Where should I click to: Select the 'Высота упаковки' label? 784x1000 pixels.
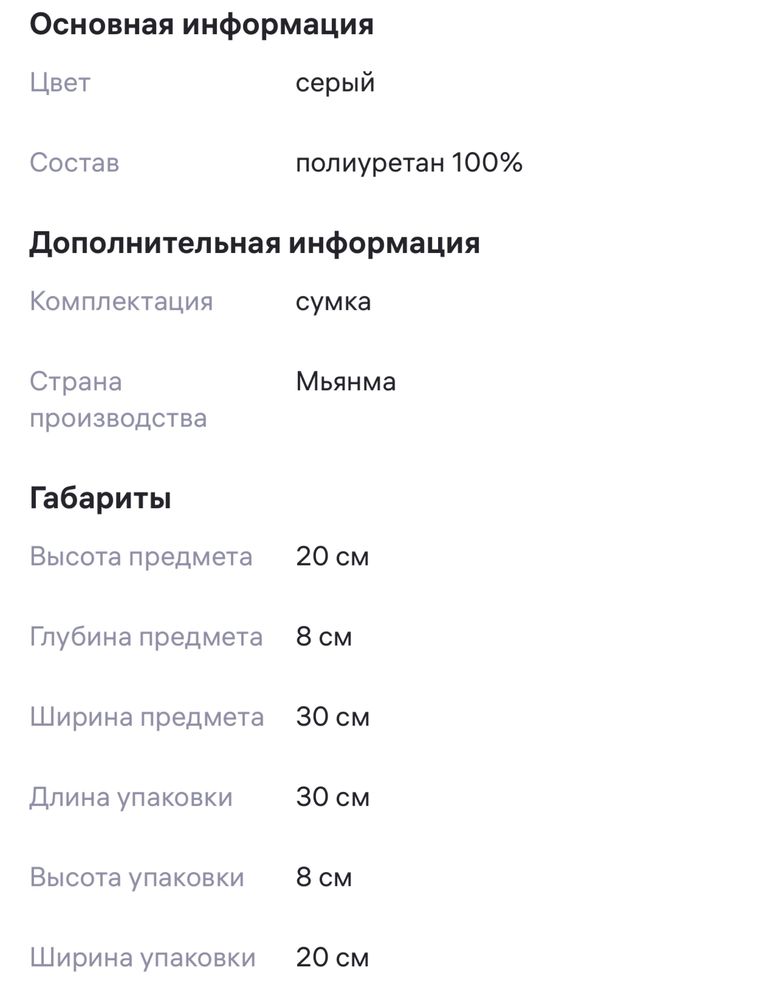pyautogui.click(x=137, y=878)
